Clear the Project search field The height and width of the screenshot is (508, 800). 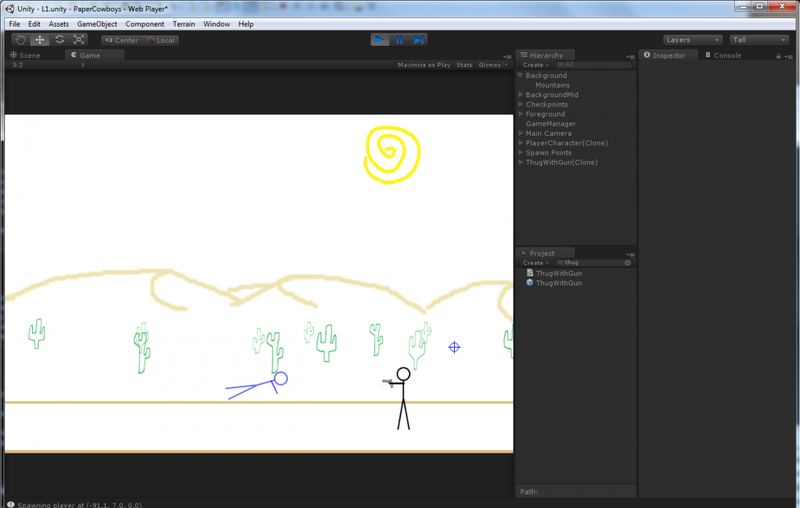tap(628, 263)
